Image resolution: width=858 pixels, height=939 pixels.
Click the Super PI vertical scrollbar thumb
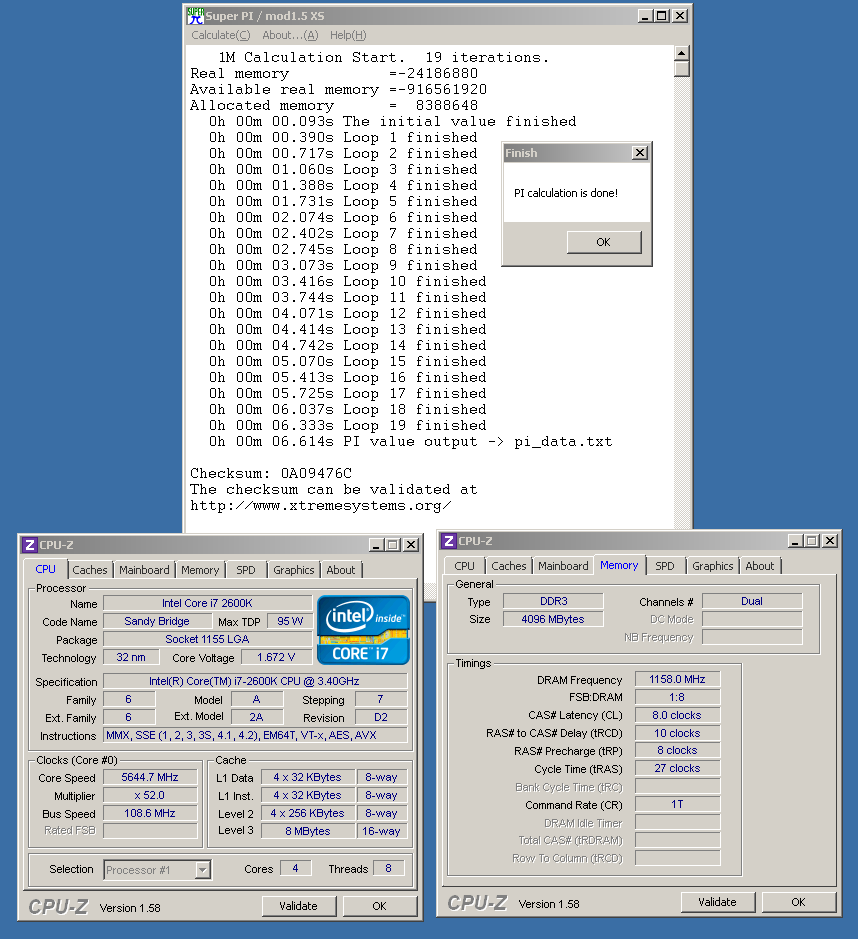click(x=681, y=69)
